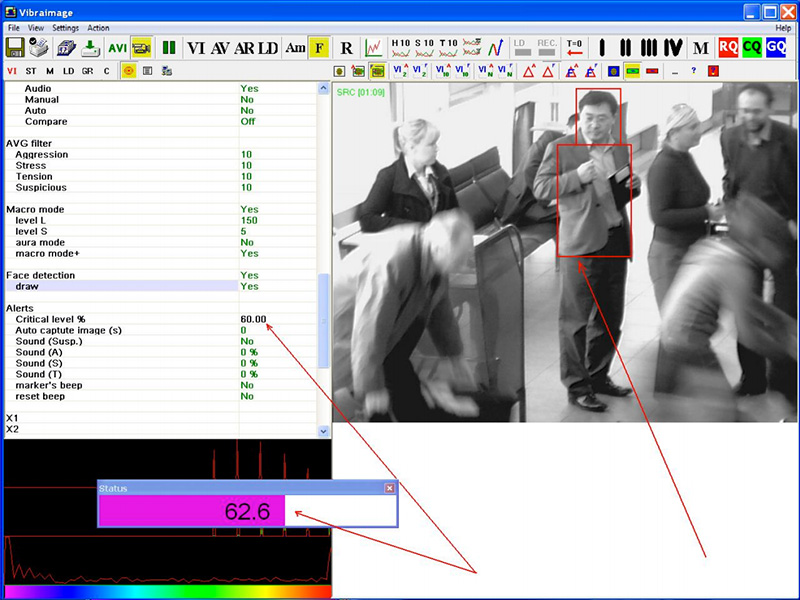This screenshot has height=600, width=800.
Task: Close the Status popup window
Action: click(x=389, y=488)
